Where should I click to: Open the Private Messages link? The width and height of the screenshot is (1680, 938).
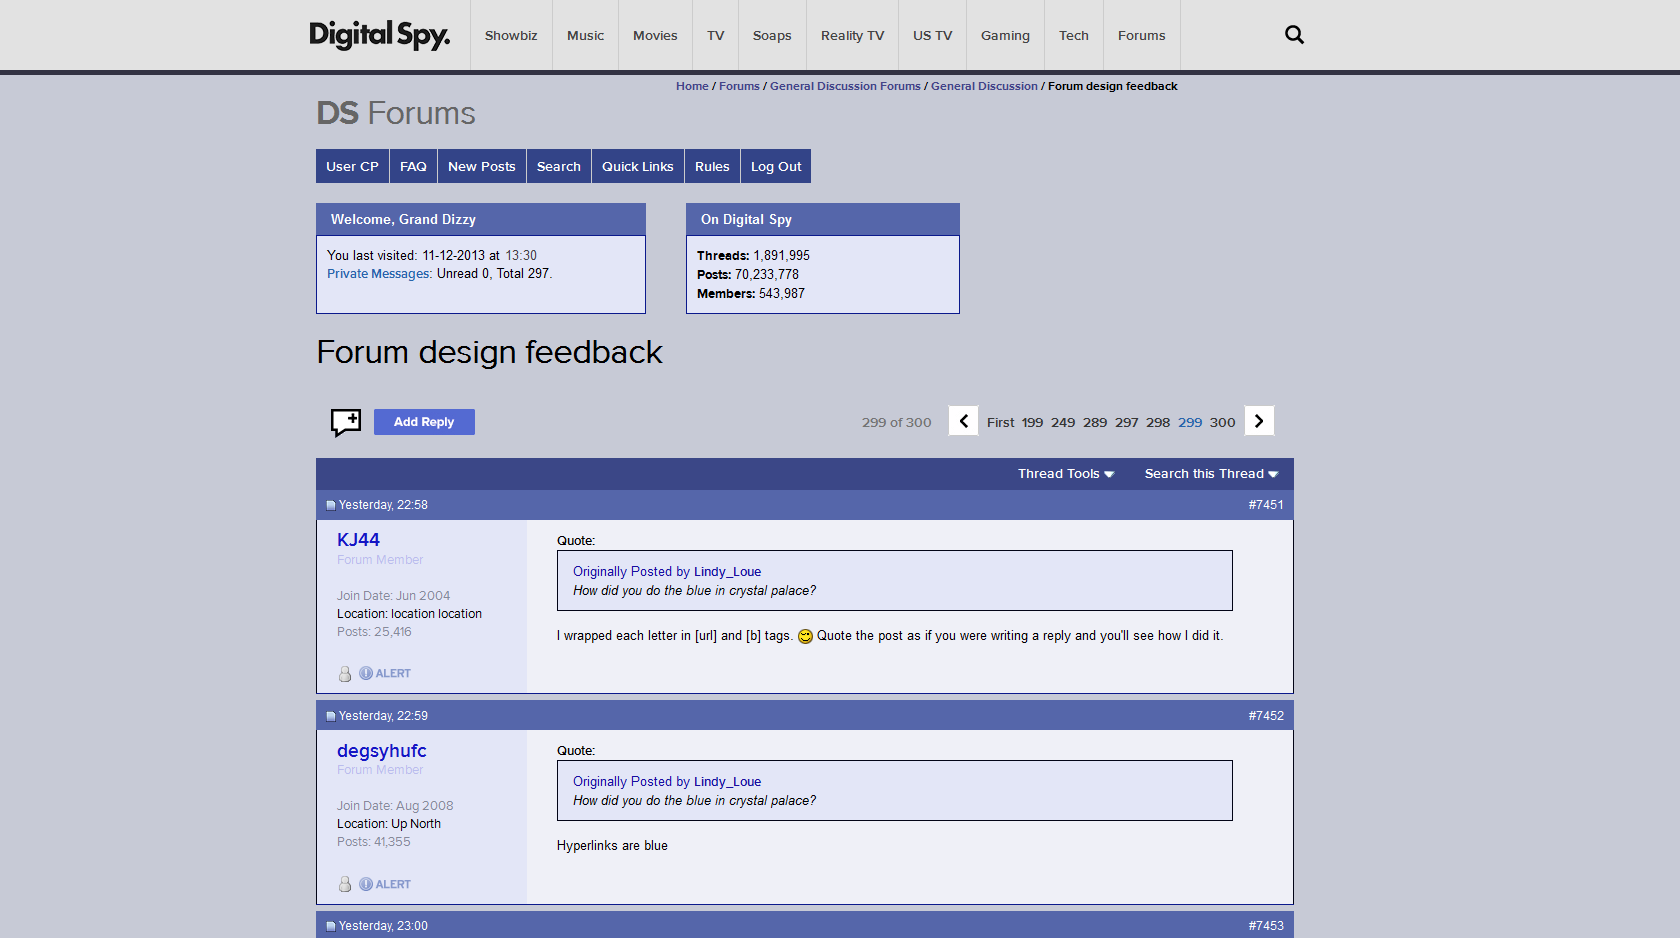(x=377, y=273)
